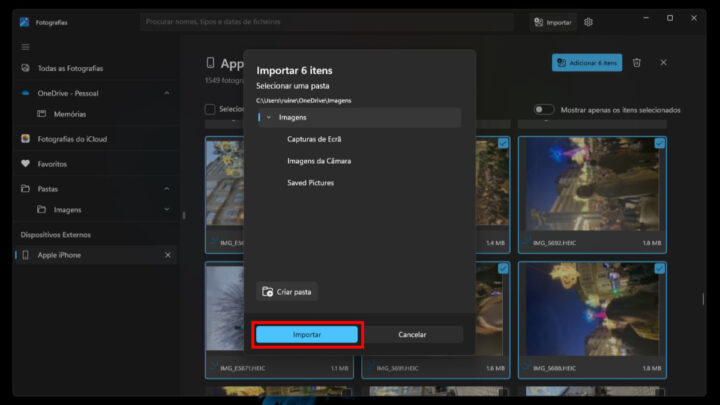Open OneDrive - Pessoal section
Image resolution: width=720 pixels, height=405 pixels.
pos(96,93)
